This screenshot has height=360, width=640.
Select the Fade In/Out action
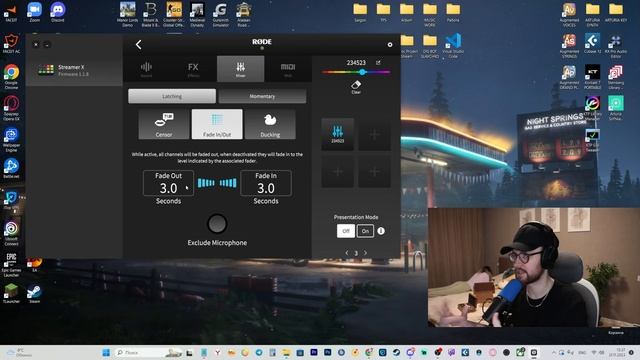click(217, 124)
